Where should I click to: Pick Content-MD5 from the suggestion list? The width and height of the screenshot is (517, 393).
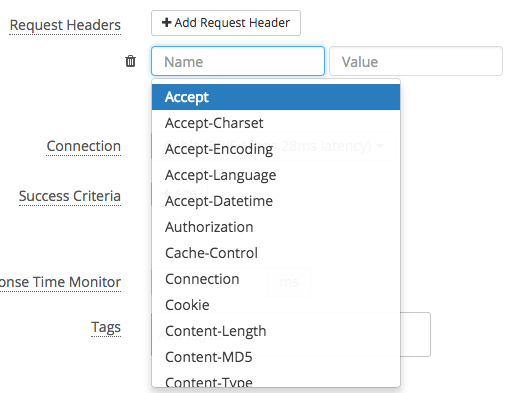(276, 357)
